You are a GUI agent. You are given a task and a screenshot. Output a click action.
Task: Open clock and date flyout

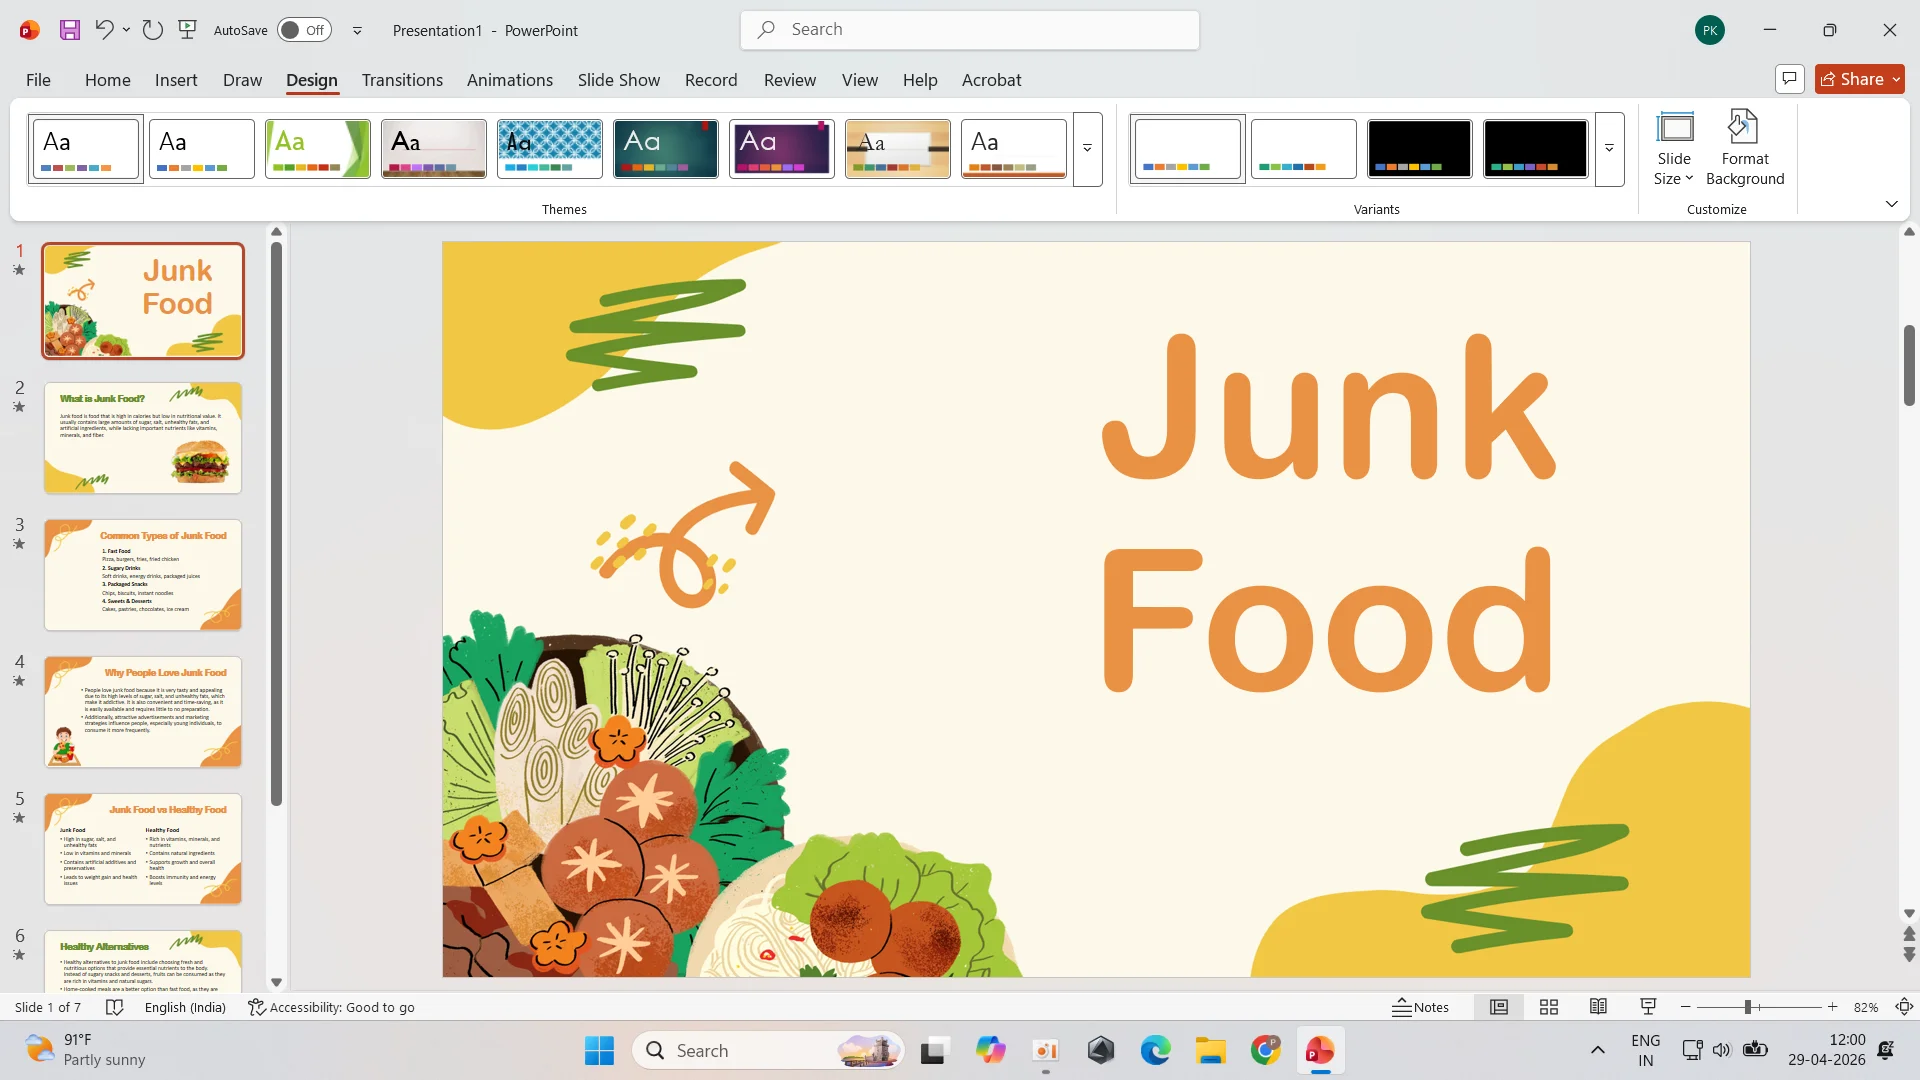click(x=1826, y=1050)
